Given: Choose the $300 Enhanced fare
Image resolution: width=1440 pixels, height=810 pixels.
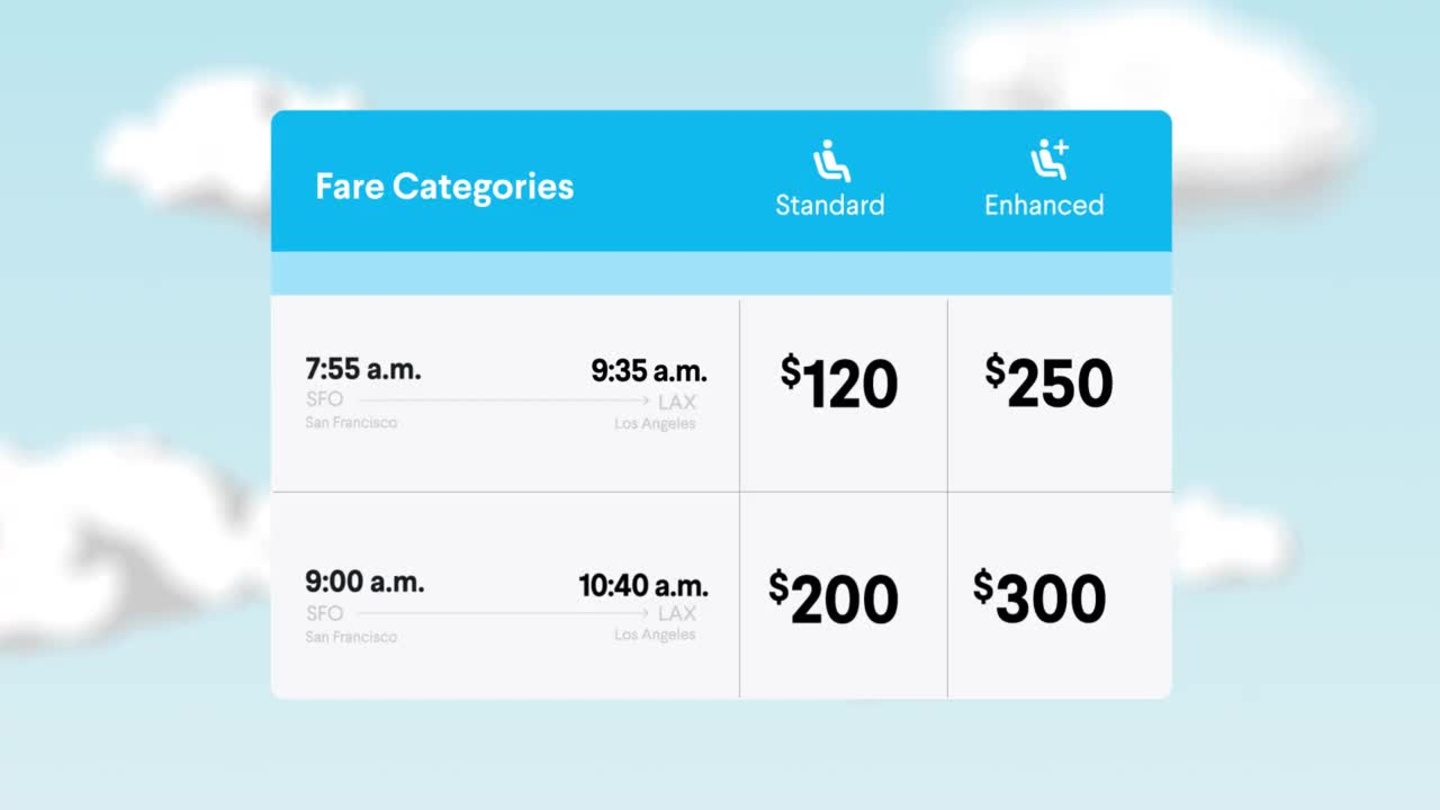Looking at the screenshot, I should [x=1040, y=598].
